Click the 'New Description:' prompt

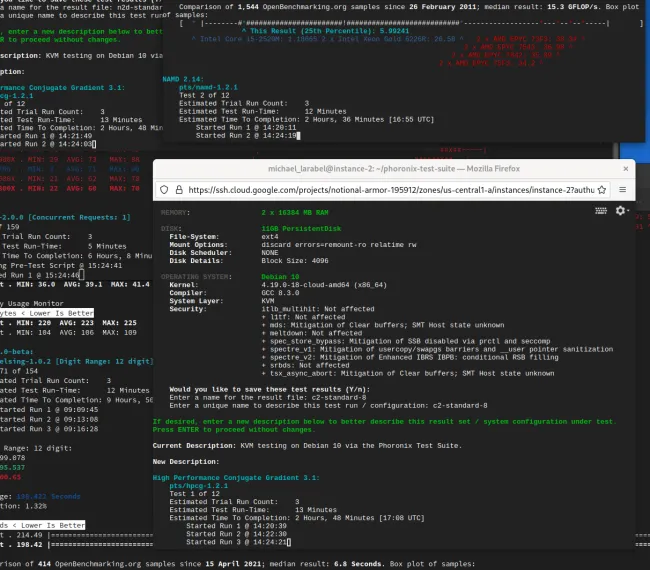[x=184, y=462]
